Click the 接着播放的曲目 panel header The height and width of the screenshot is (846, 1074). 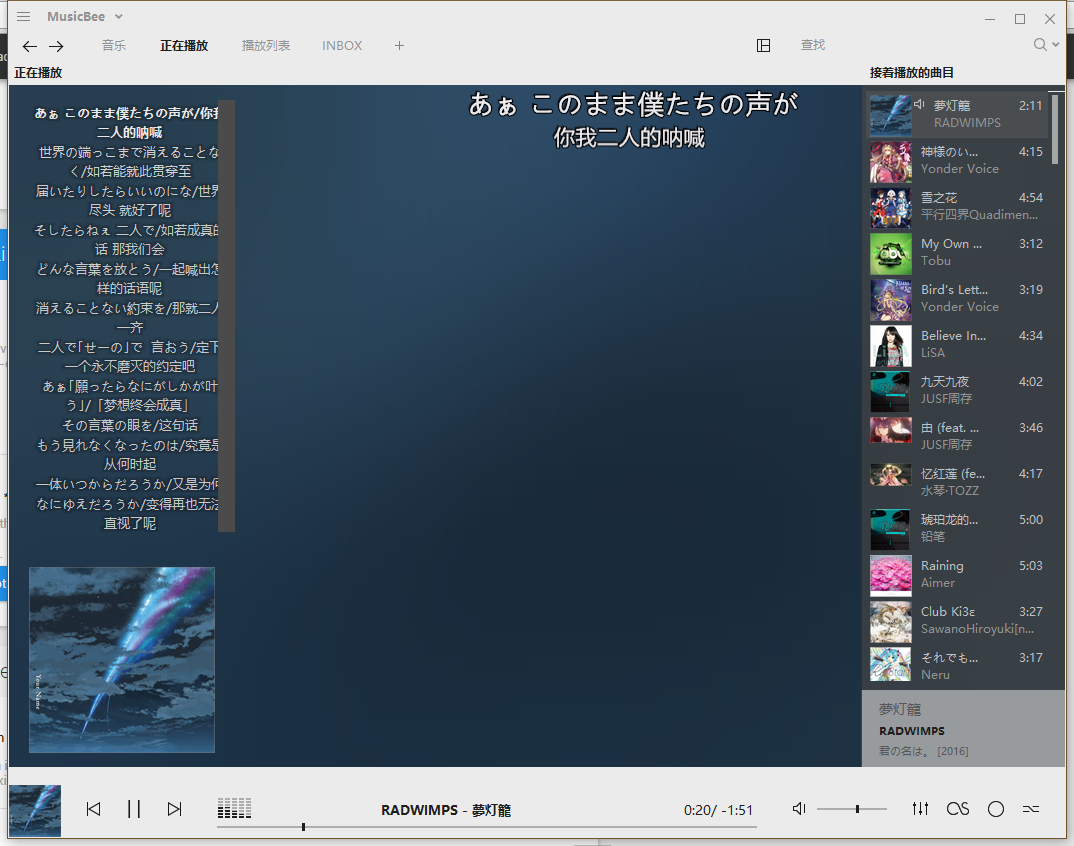[x=911, y=73]
